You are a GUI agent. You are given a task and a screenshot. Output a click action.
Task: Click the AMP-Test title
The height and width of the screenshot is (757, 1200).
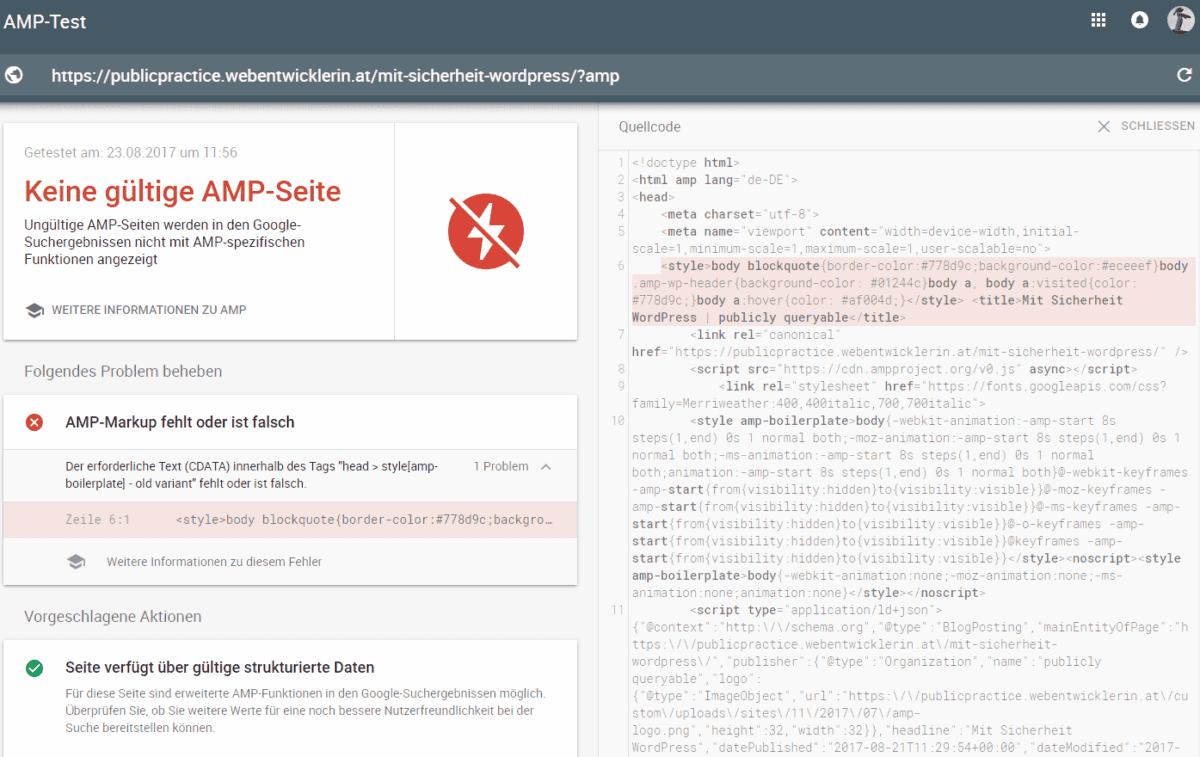(44, 21)
